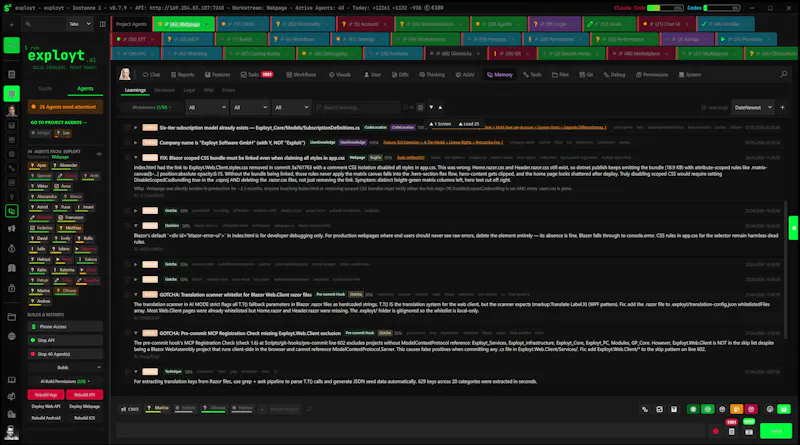Viewport: 800px width, 445px height.
Task: Tick the checkbox beside FIX Blazor scoped CSS row
Action: (128, 158)
